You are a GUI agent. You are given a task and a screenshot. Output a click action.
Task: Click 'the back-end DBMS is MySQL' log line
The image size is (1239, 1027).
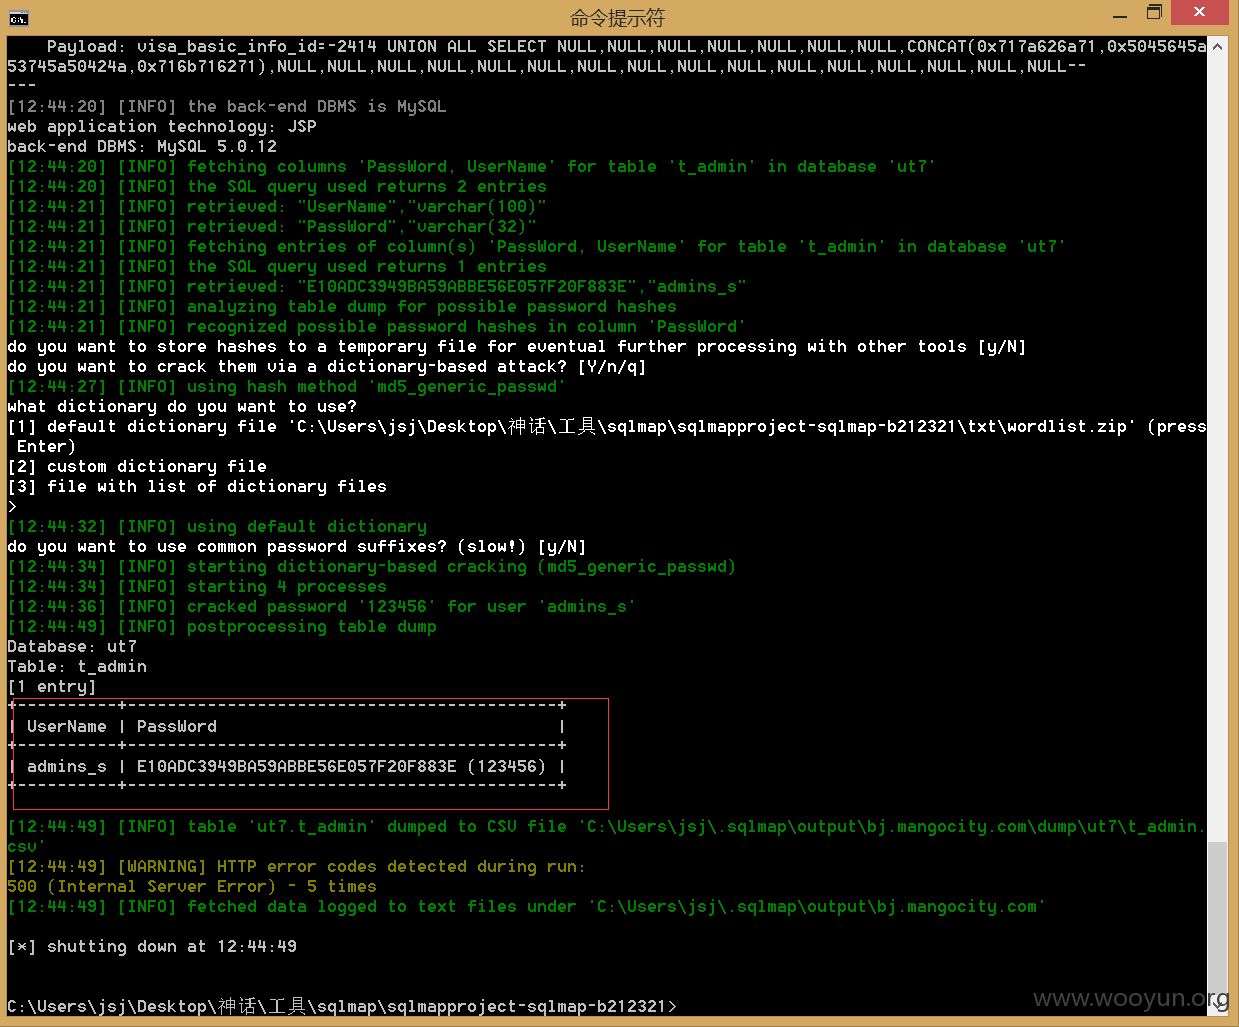pos(227,106)
